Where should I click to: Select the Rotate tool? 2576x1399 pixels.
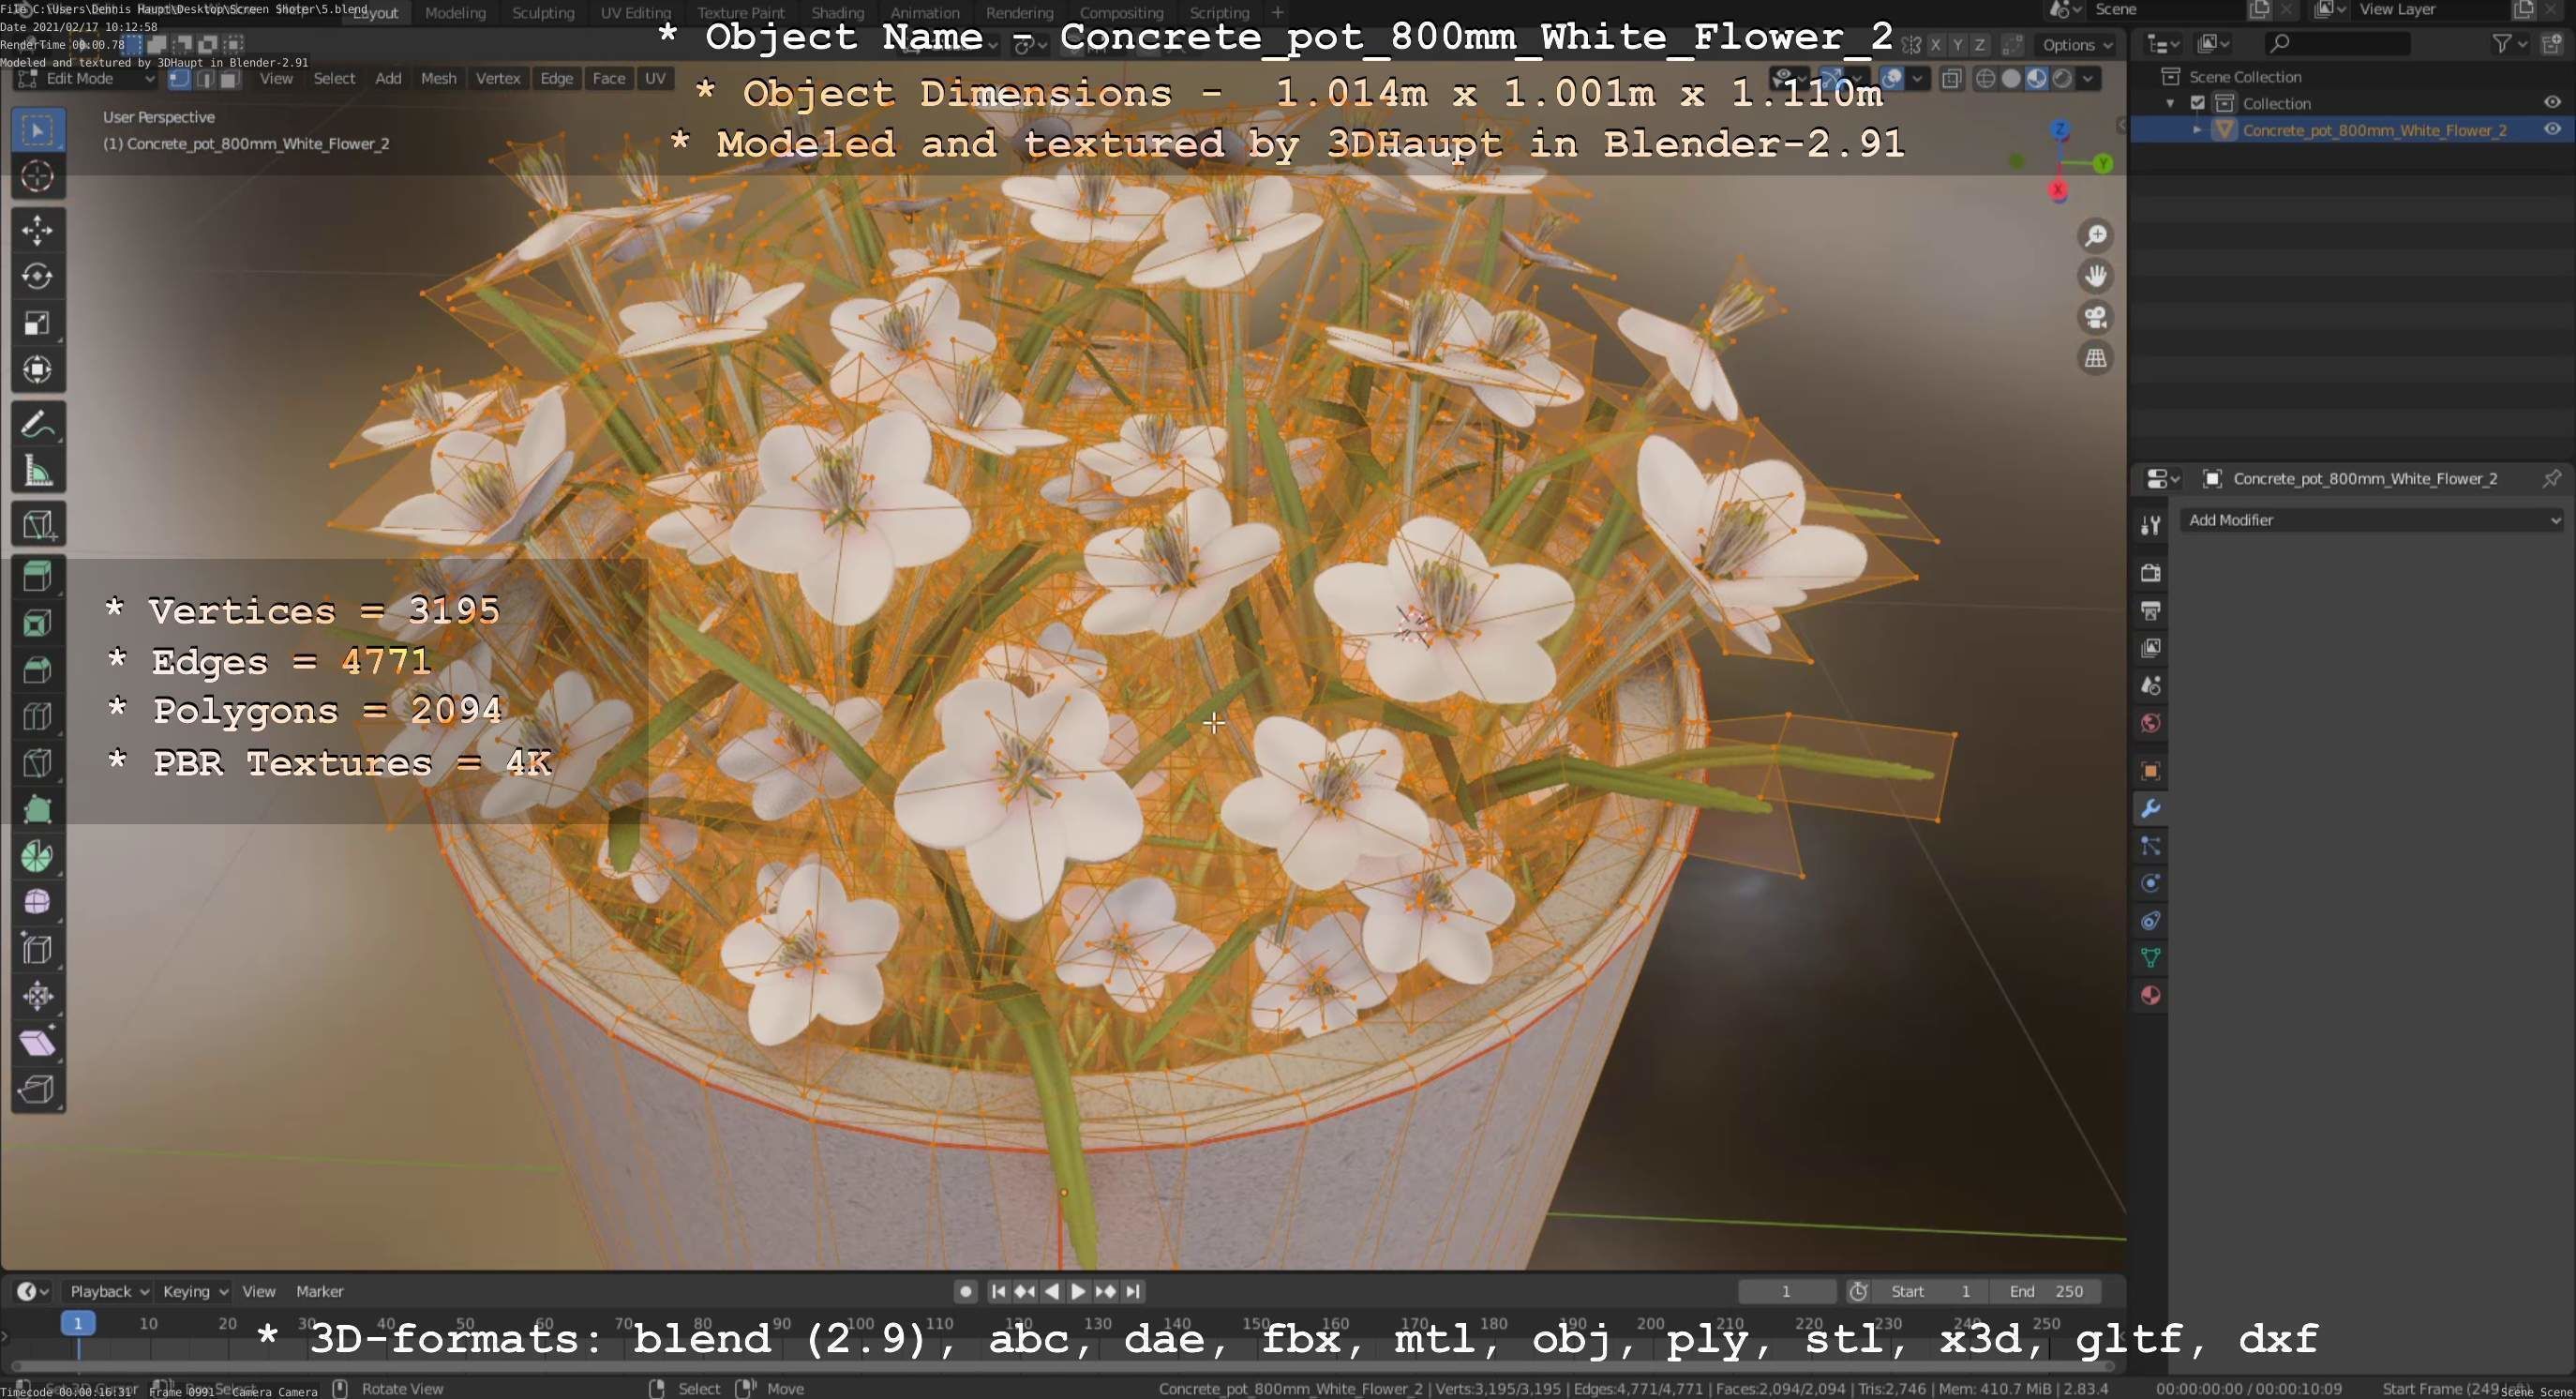coord(37,277)
